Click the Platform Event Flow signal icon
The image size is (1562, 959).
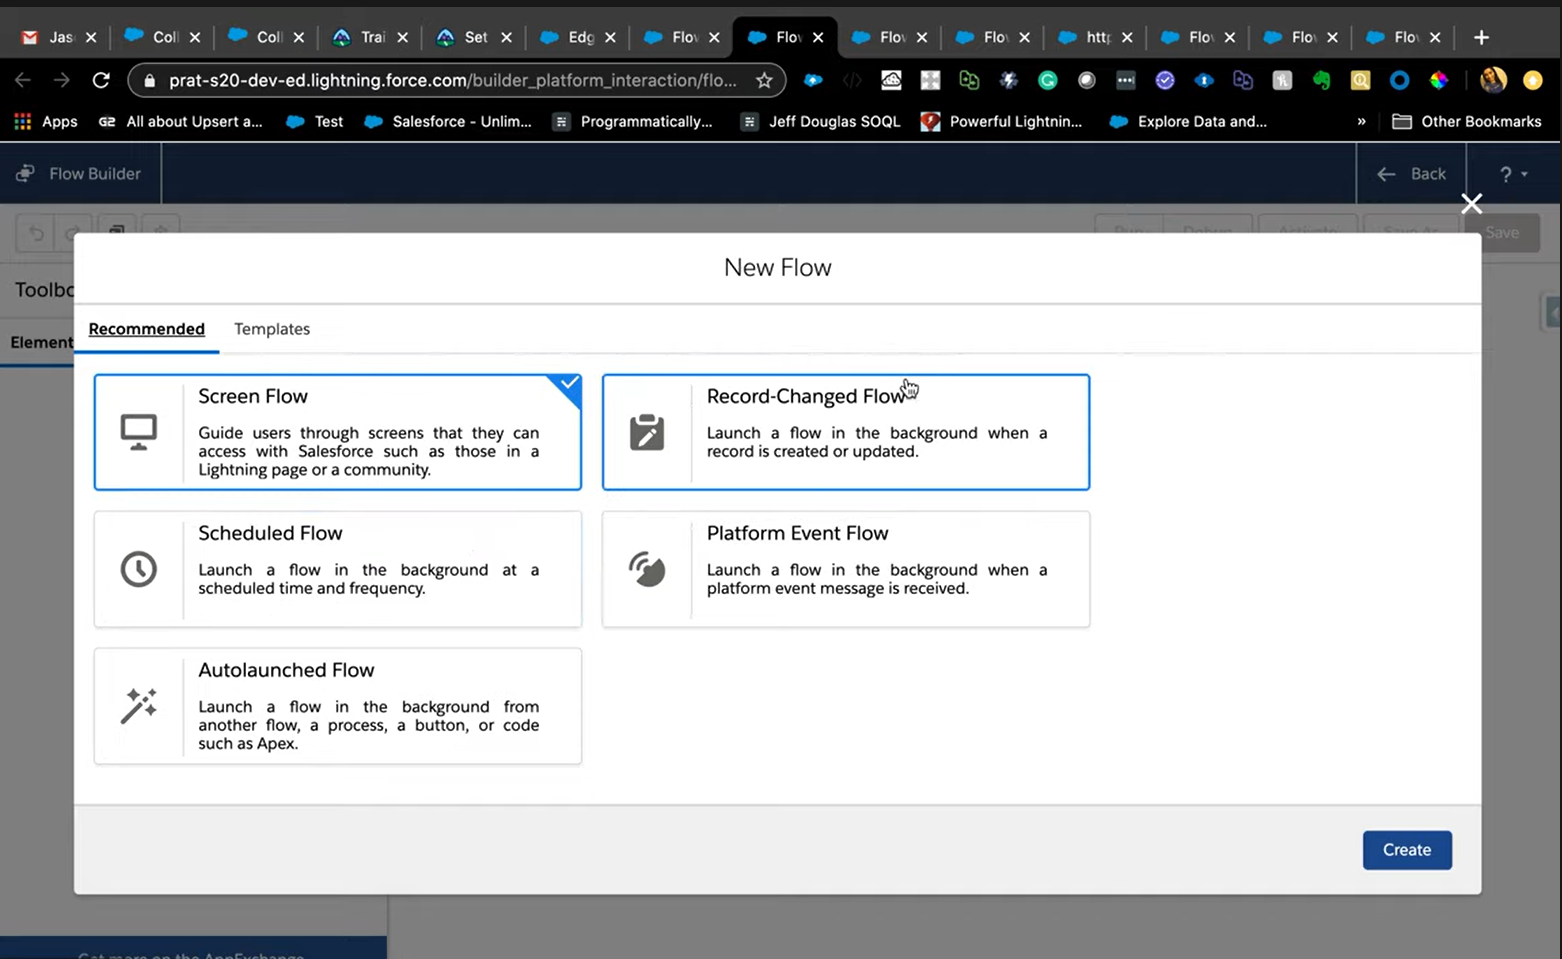tap(647, 569)
